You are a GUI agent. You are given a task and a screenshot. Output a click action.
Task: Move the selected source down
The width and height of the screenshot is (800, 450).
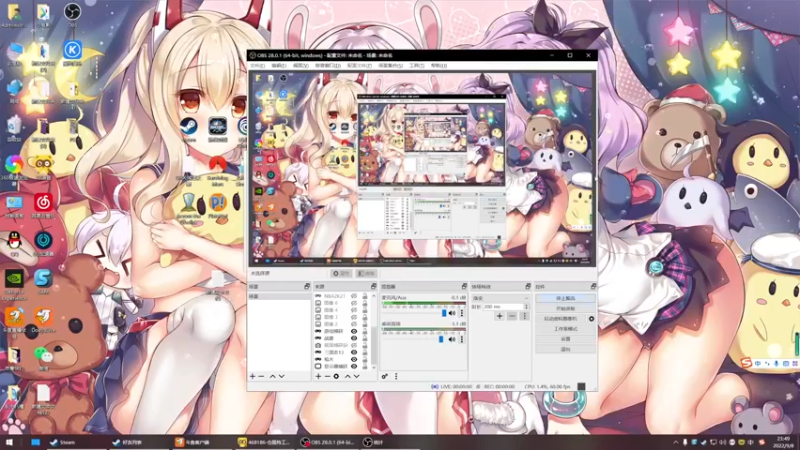pos(357,376)
